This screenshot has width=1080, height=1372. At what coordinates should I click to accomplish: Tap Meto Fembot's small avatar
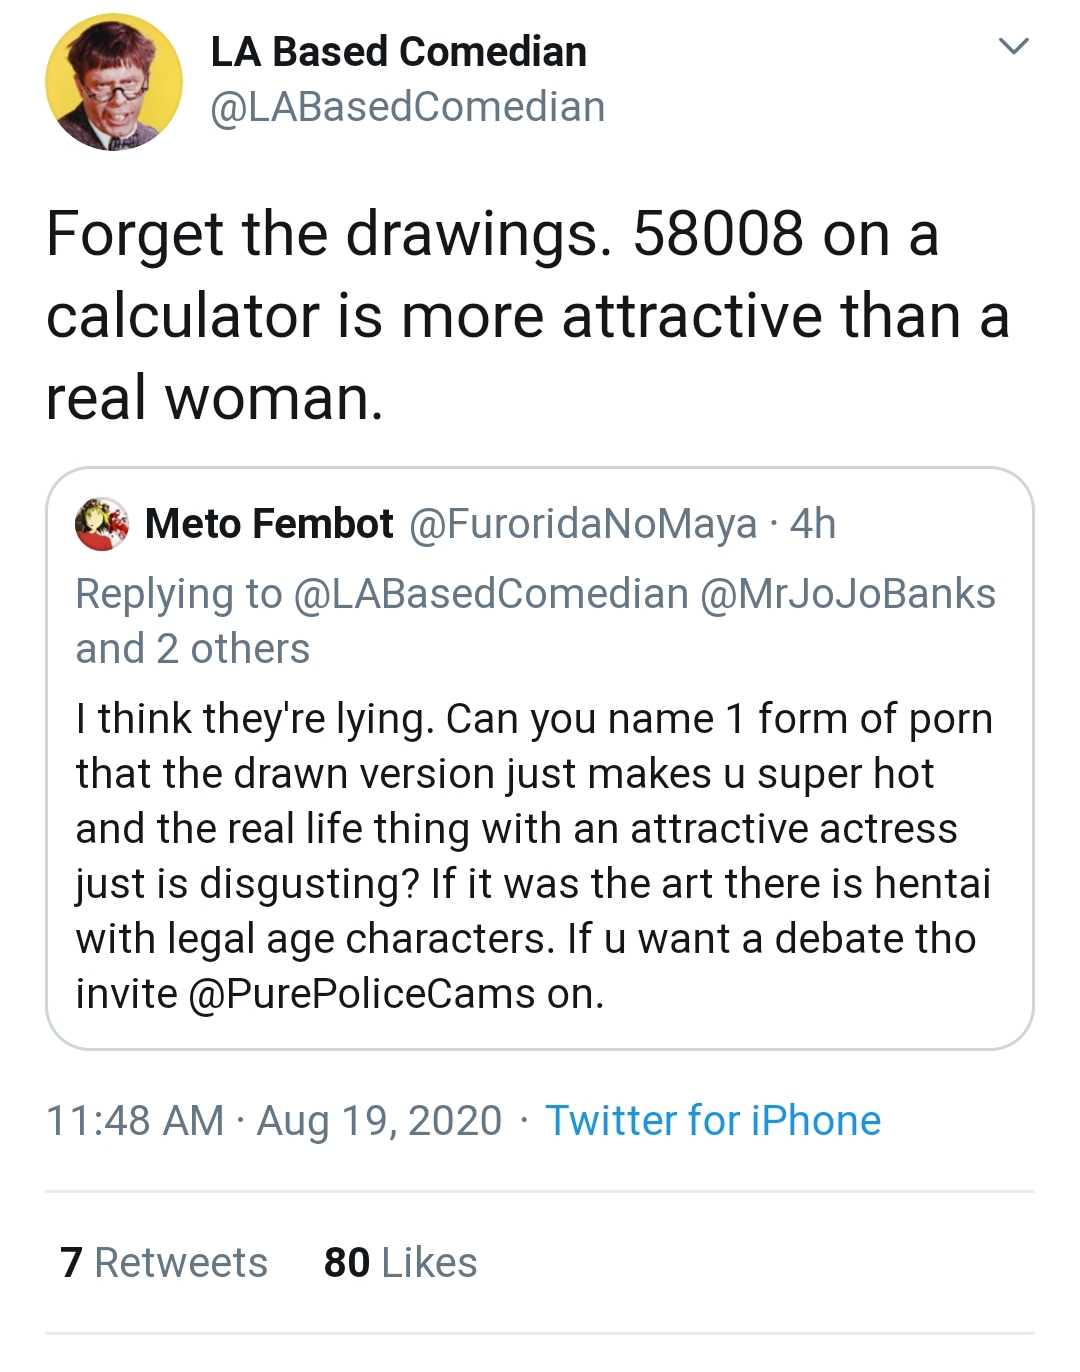102,524
